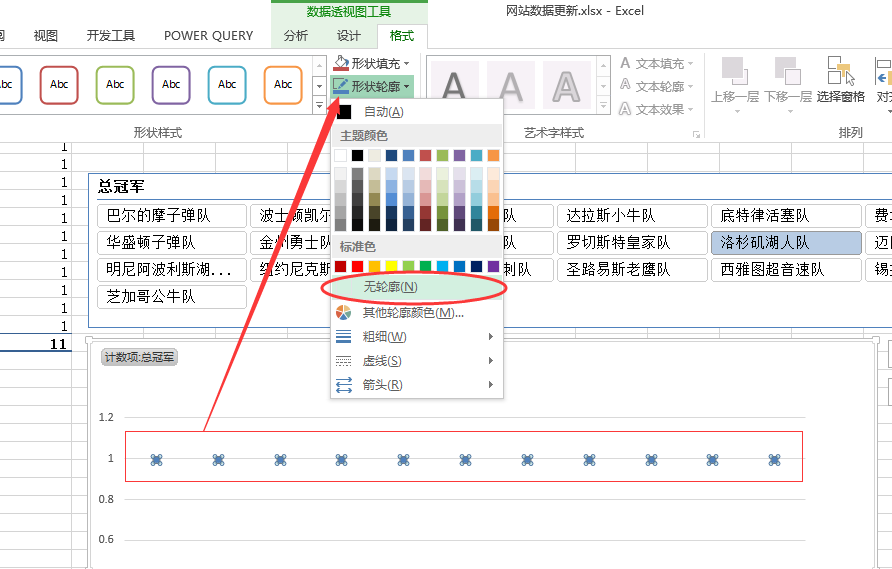Select slicer item 罗切斯特皇家队

pyautogui.click(x=632, y=243)
